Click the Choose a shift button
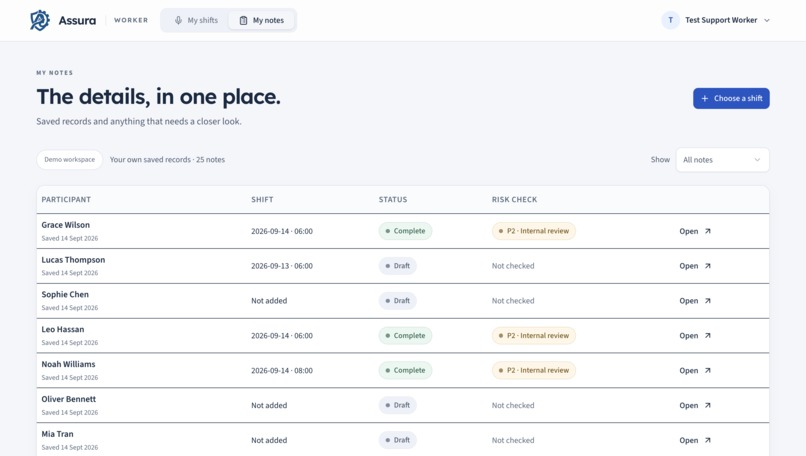The width and height of the screenshot is (806, 456). coord(731,98)
